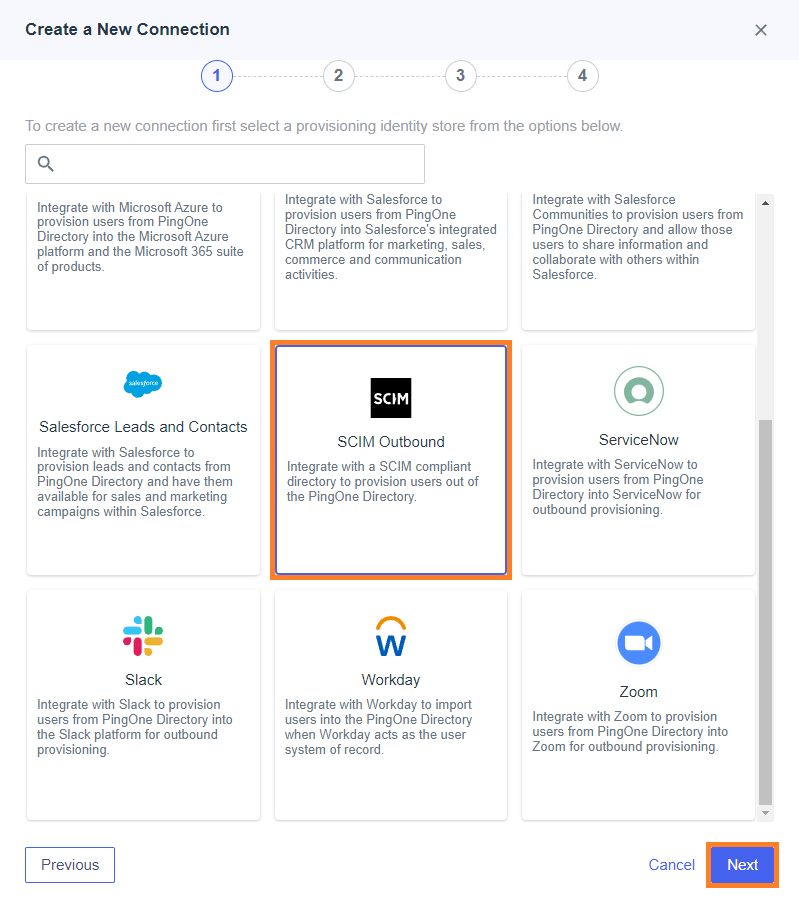Click the select provisioning identity store instruction
Image resolution: width=799 pixels, height=908 pixels.
(x=324, y=126)
